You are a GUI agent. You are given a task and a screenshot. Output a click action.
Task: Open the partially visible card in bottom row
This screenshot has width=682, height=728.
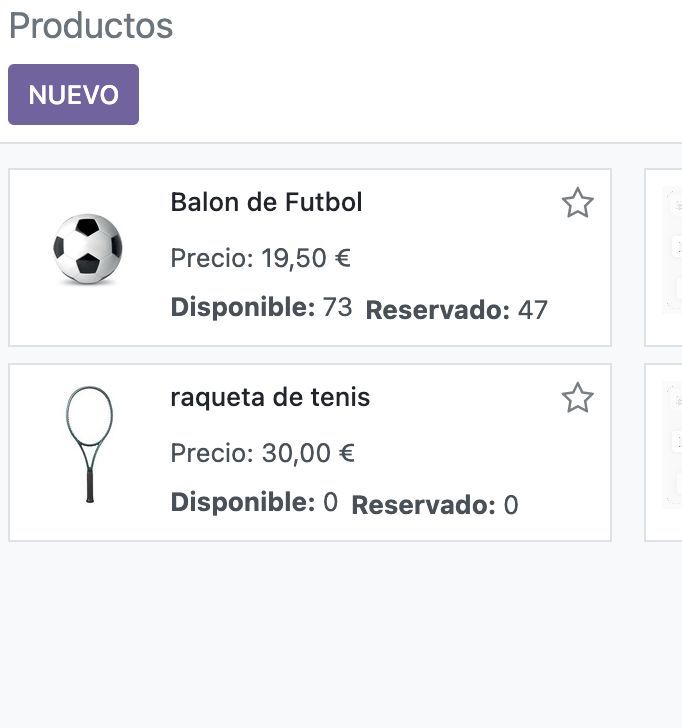point(663,453)
